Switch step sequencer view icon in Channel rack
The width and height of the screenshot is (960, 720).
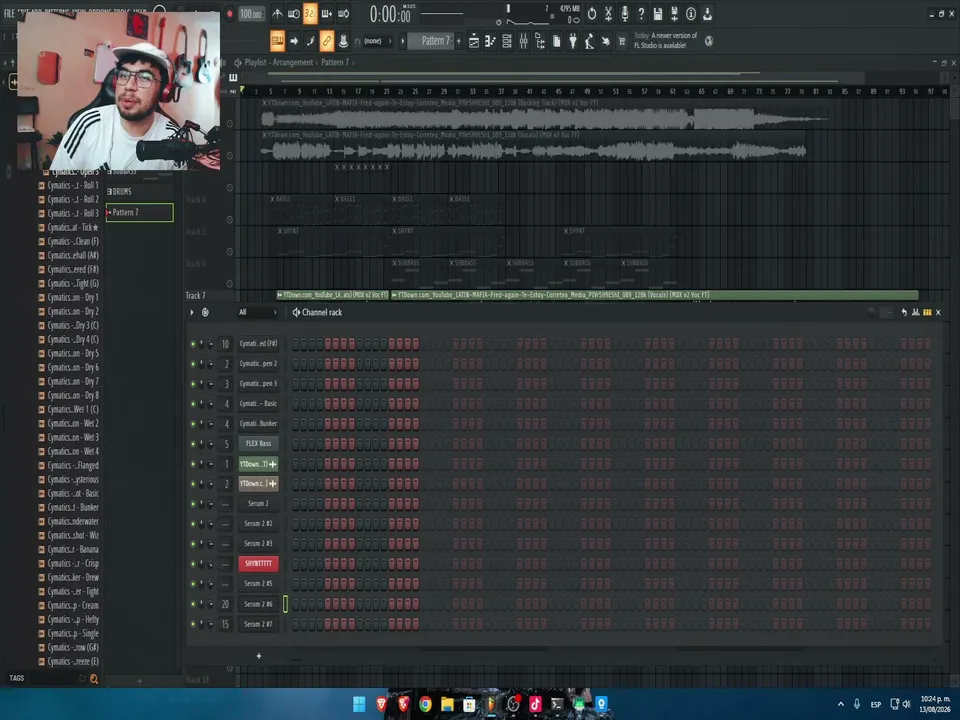[928, 312]
